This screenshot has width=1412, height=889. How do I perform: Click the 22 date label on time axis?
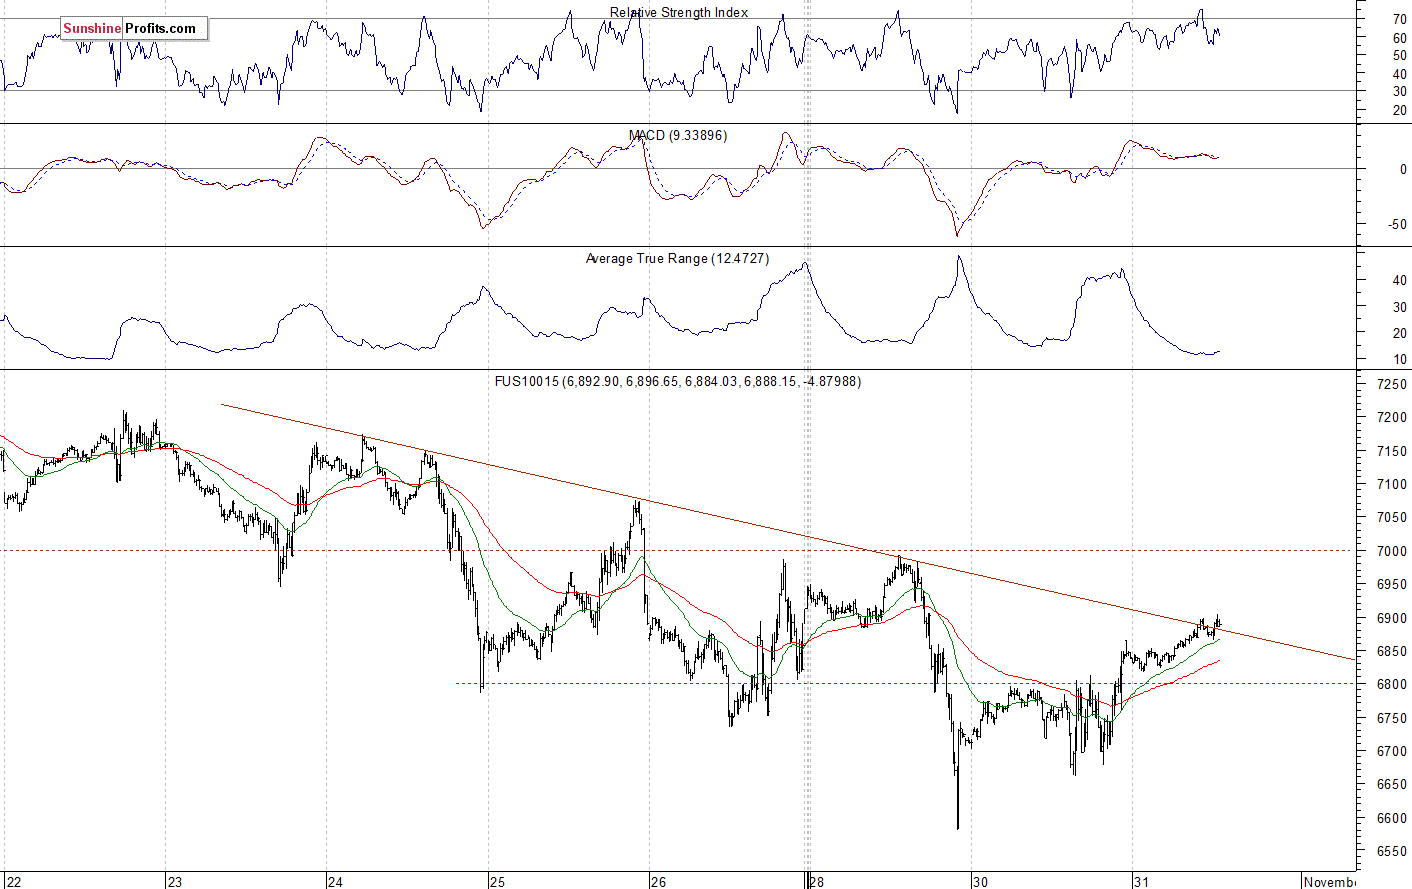pos(12,881)
